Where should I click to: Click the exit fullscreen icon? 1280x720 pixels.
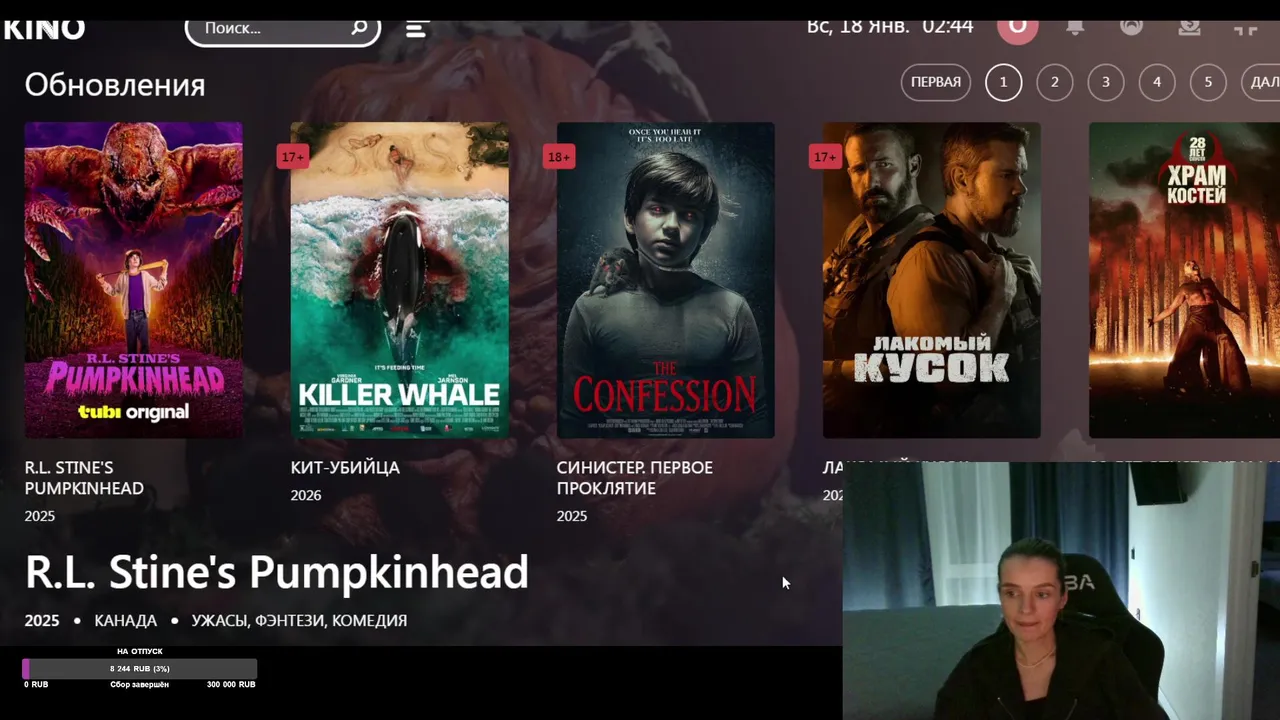coord(1245,28)
